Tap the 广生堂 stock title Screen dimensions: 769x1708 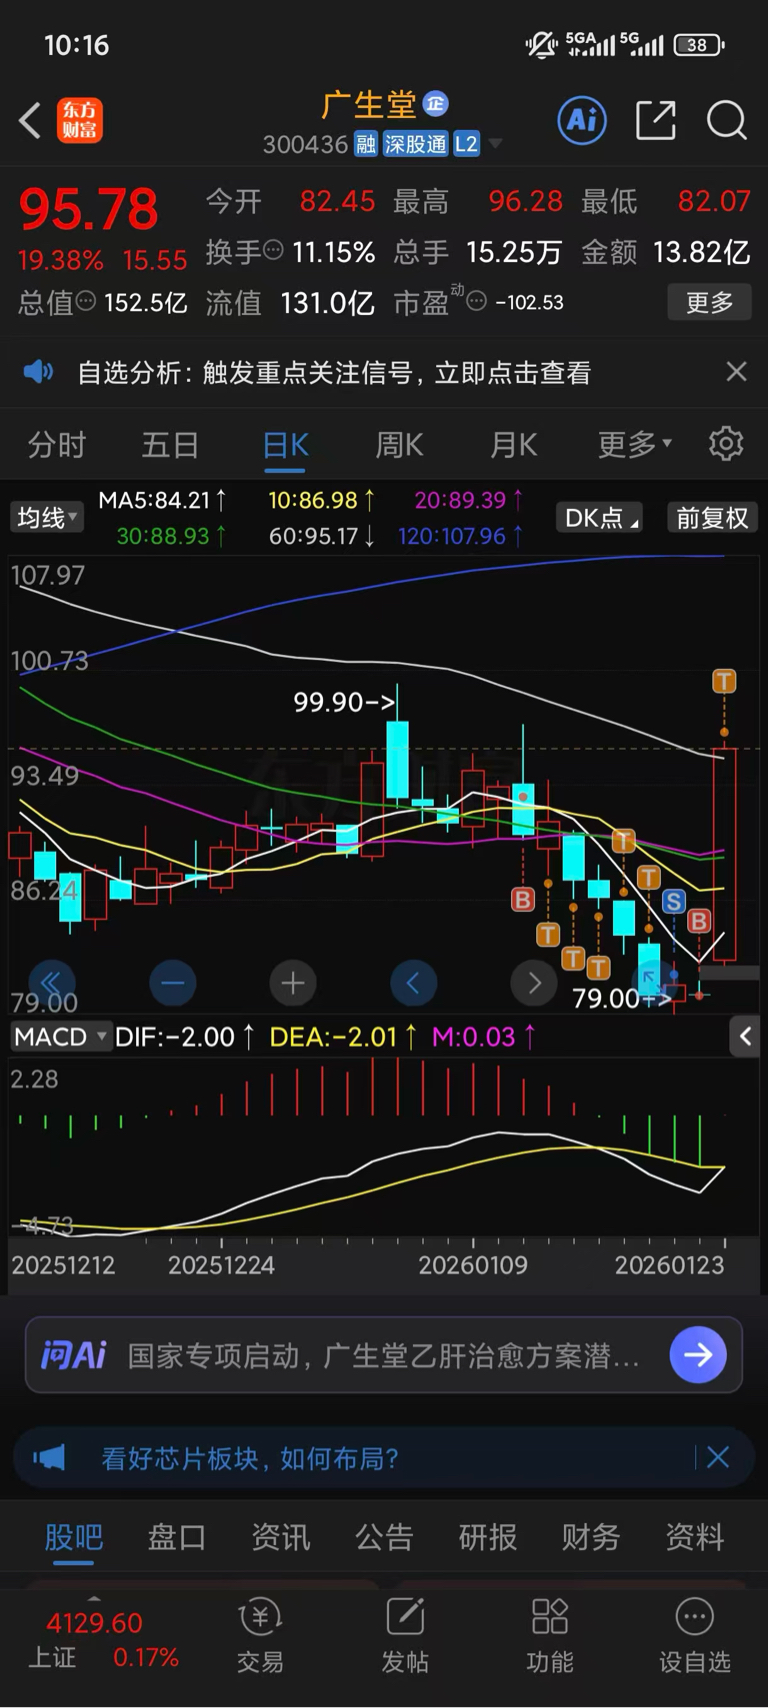point(369,104)
